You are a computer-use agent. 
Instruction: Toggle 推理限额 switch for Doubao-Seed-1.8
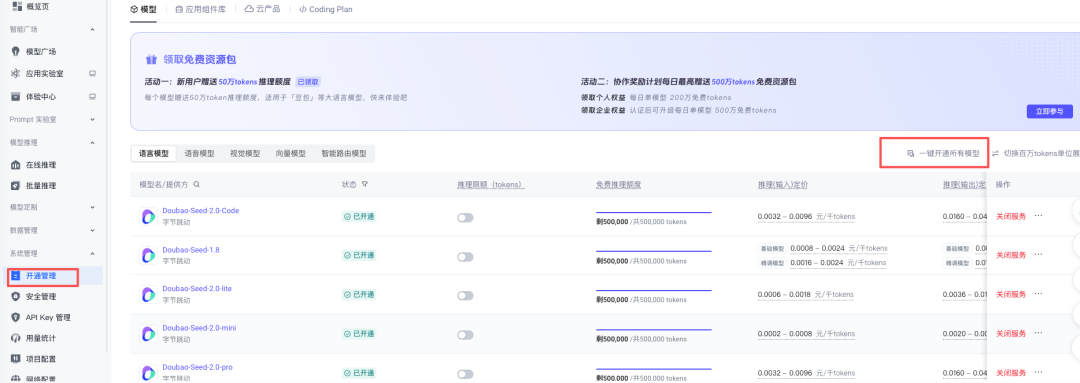pos(465,257)
